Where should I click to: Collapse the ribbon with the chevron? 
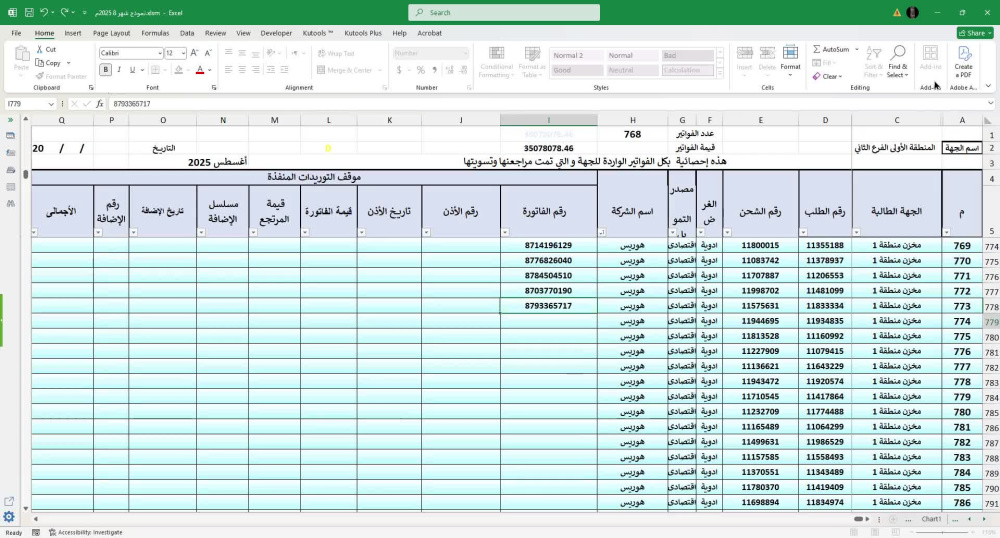989,86
